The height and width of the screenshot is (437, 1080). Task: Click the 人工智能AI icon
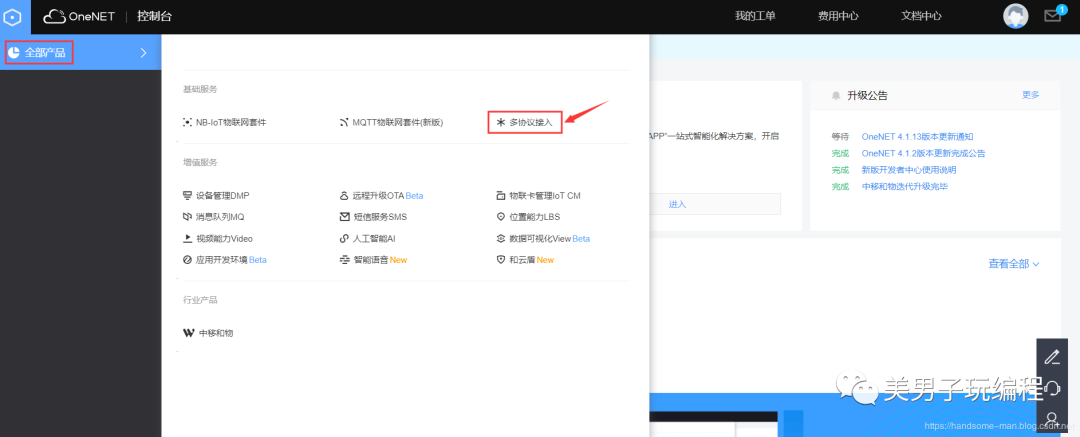[344, 238]
